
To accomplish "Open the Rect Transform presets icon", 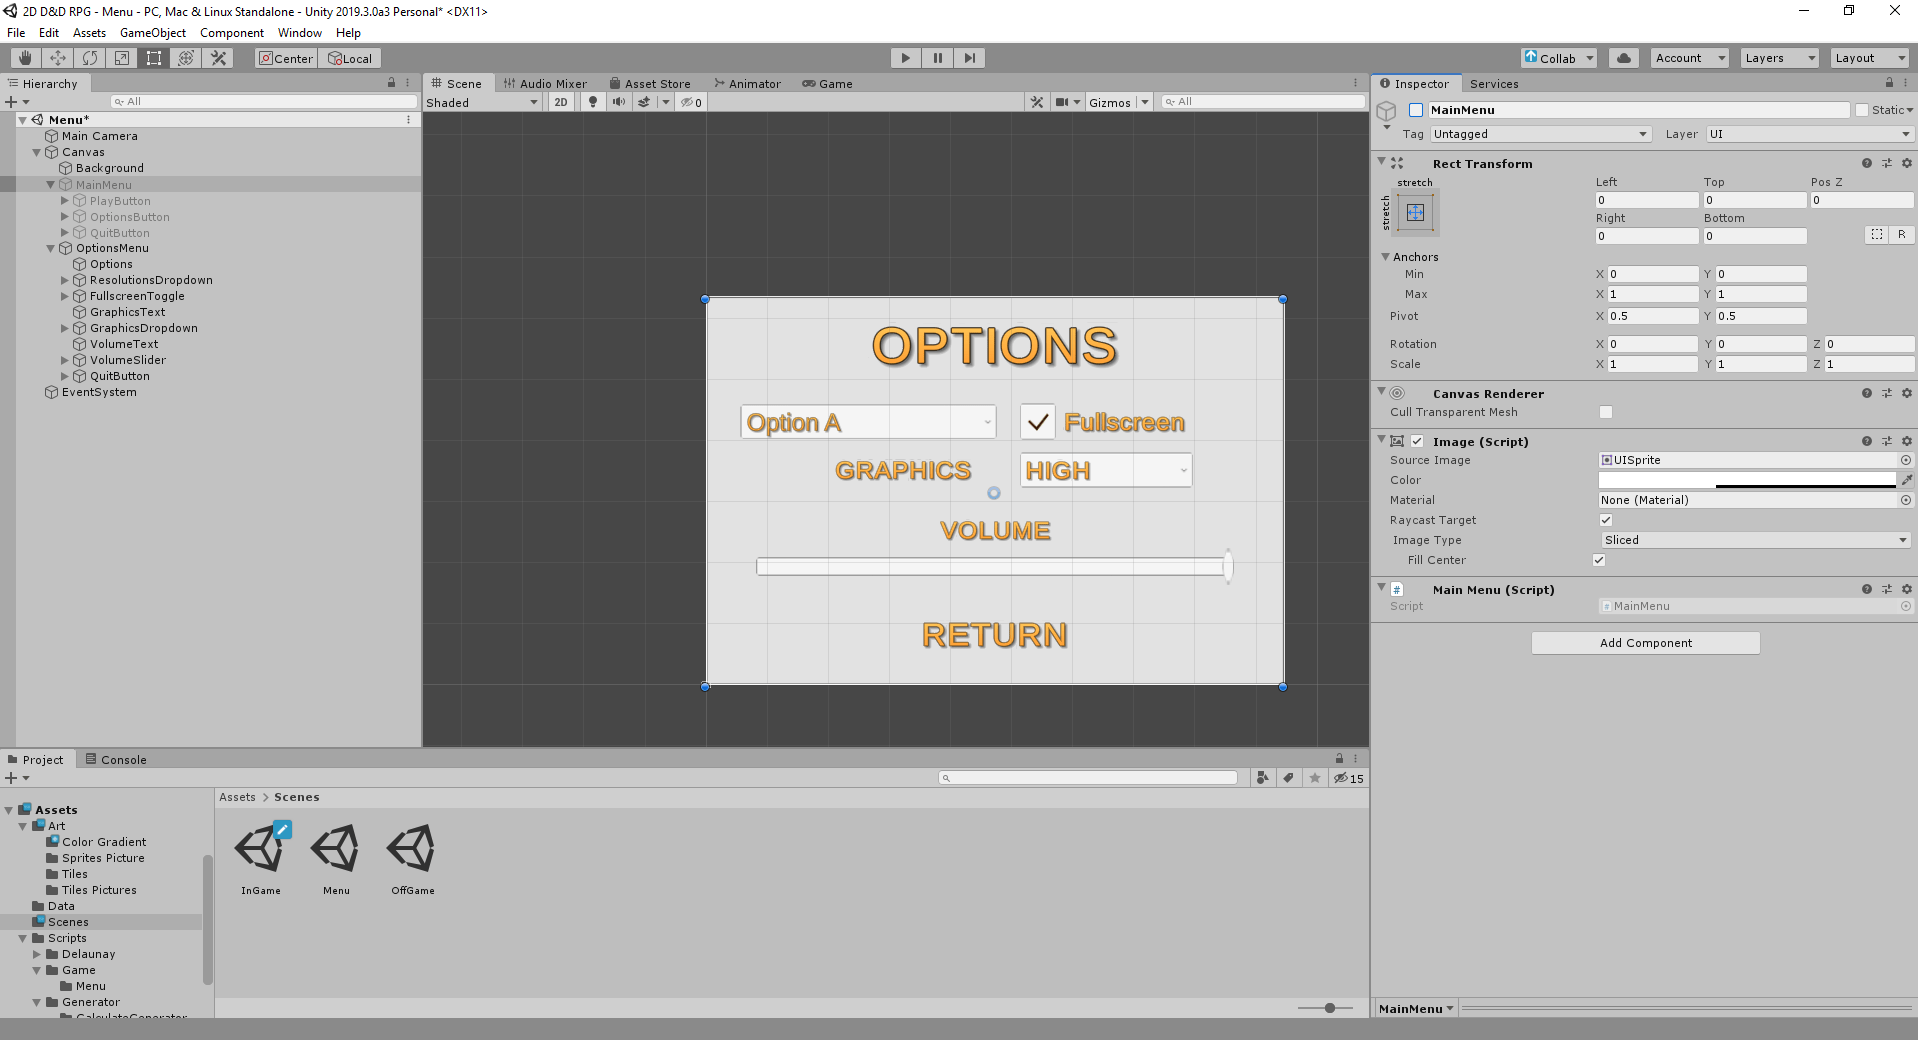I will pos(1887,163).
